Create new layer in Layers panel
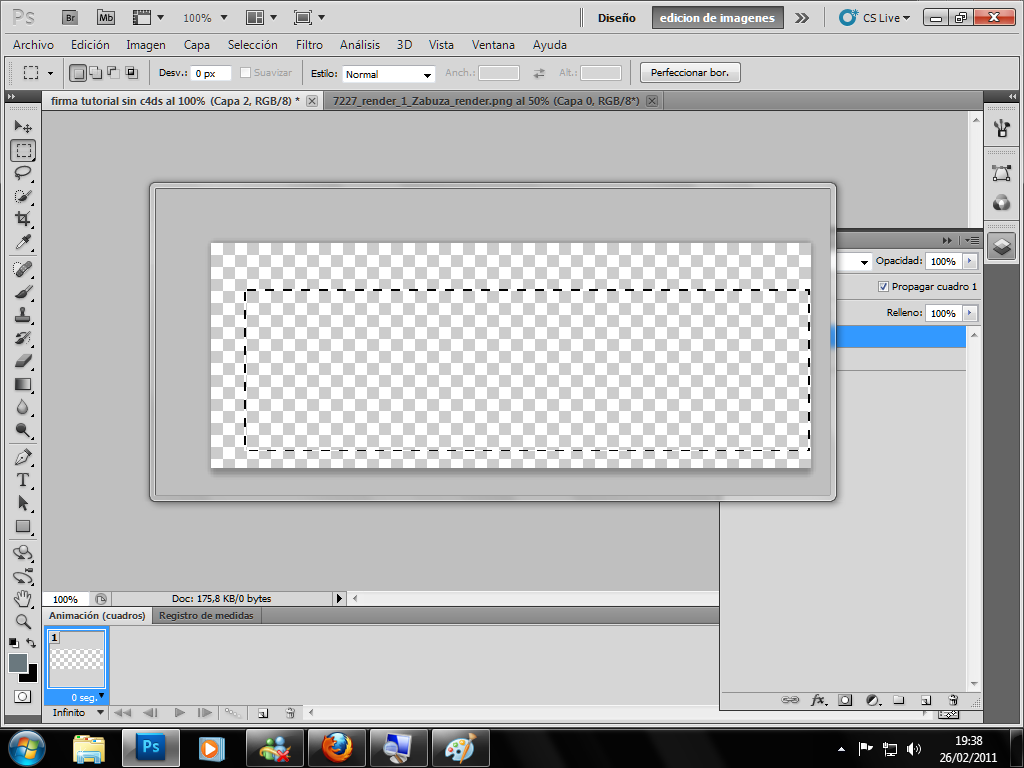Image resolution: width=1024 pixels, height=768 pixels. point(925,700)
